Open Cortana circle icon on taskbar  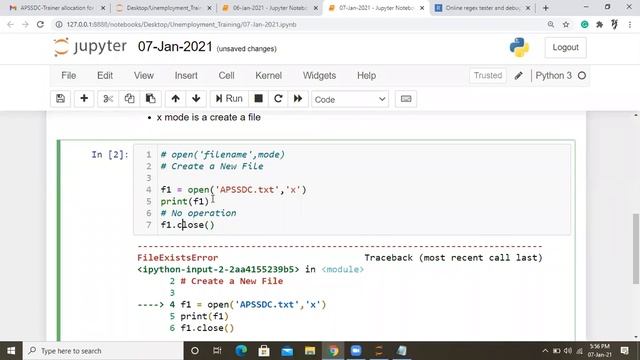(x=195, y=351)
